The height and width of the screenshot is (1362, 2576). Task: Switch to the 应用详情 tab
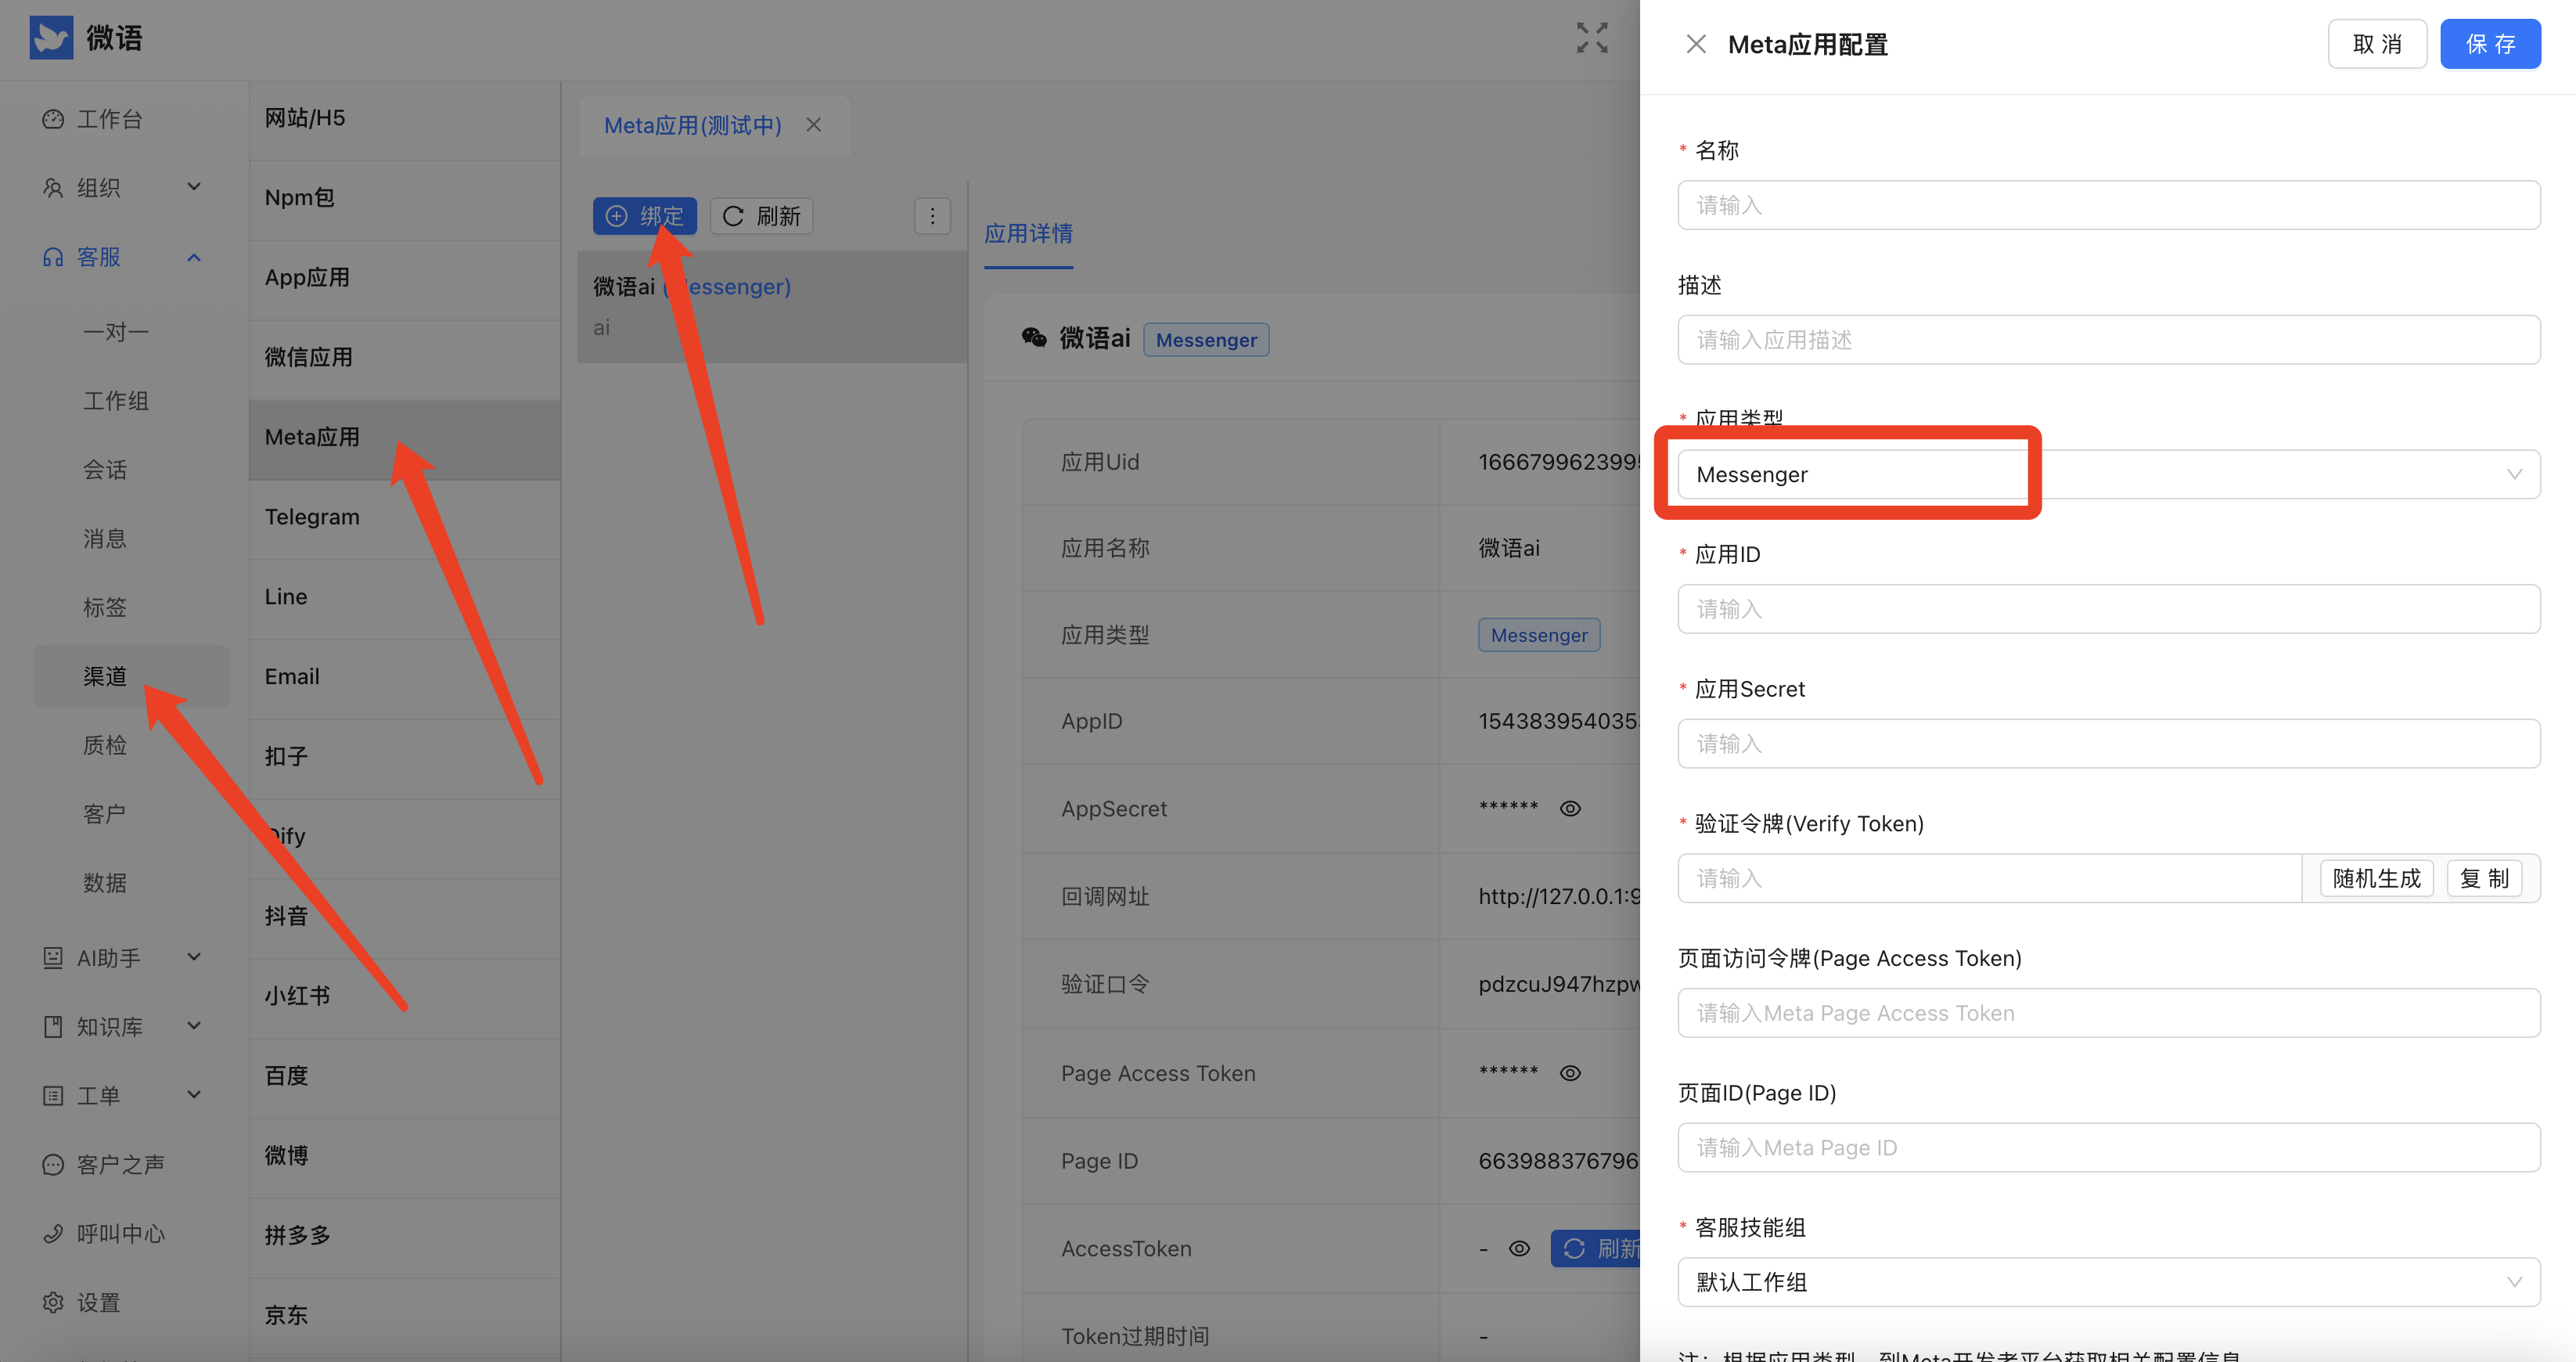tap(1028, 234)
